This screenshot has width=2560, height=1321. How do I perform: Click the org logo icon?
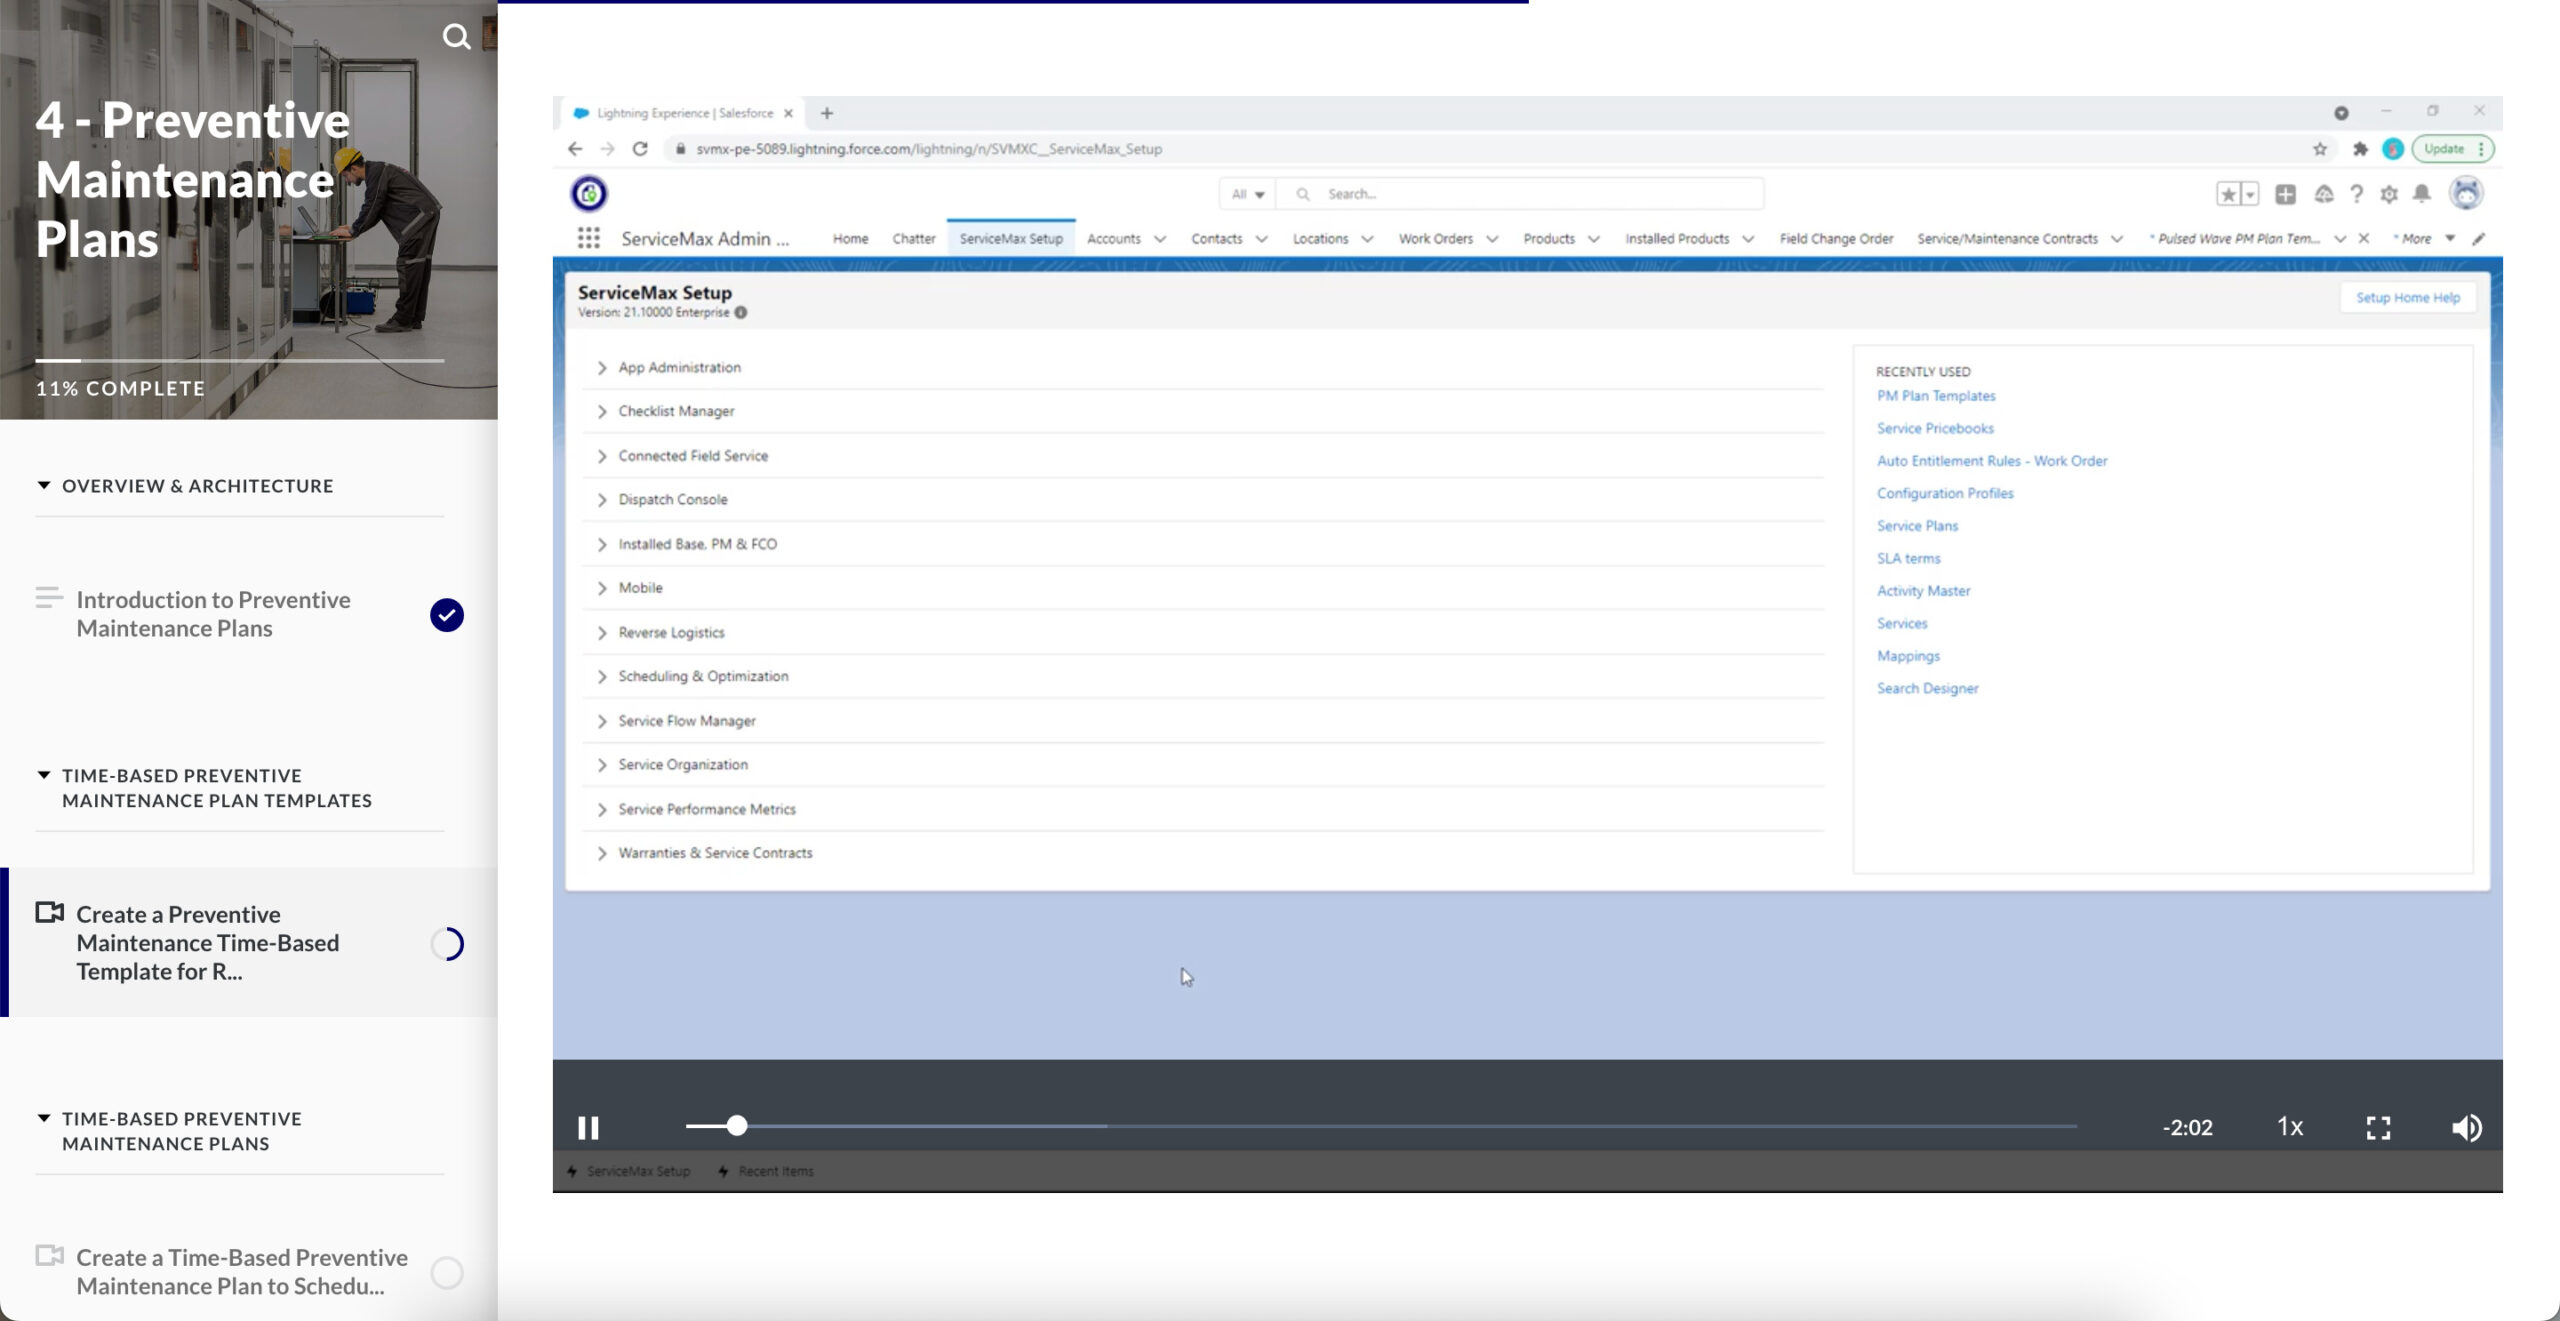pos(589,193)
